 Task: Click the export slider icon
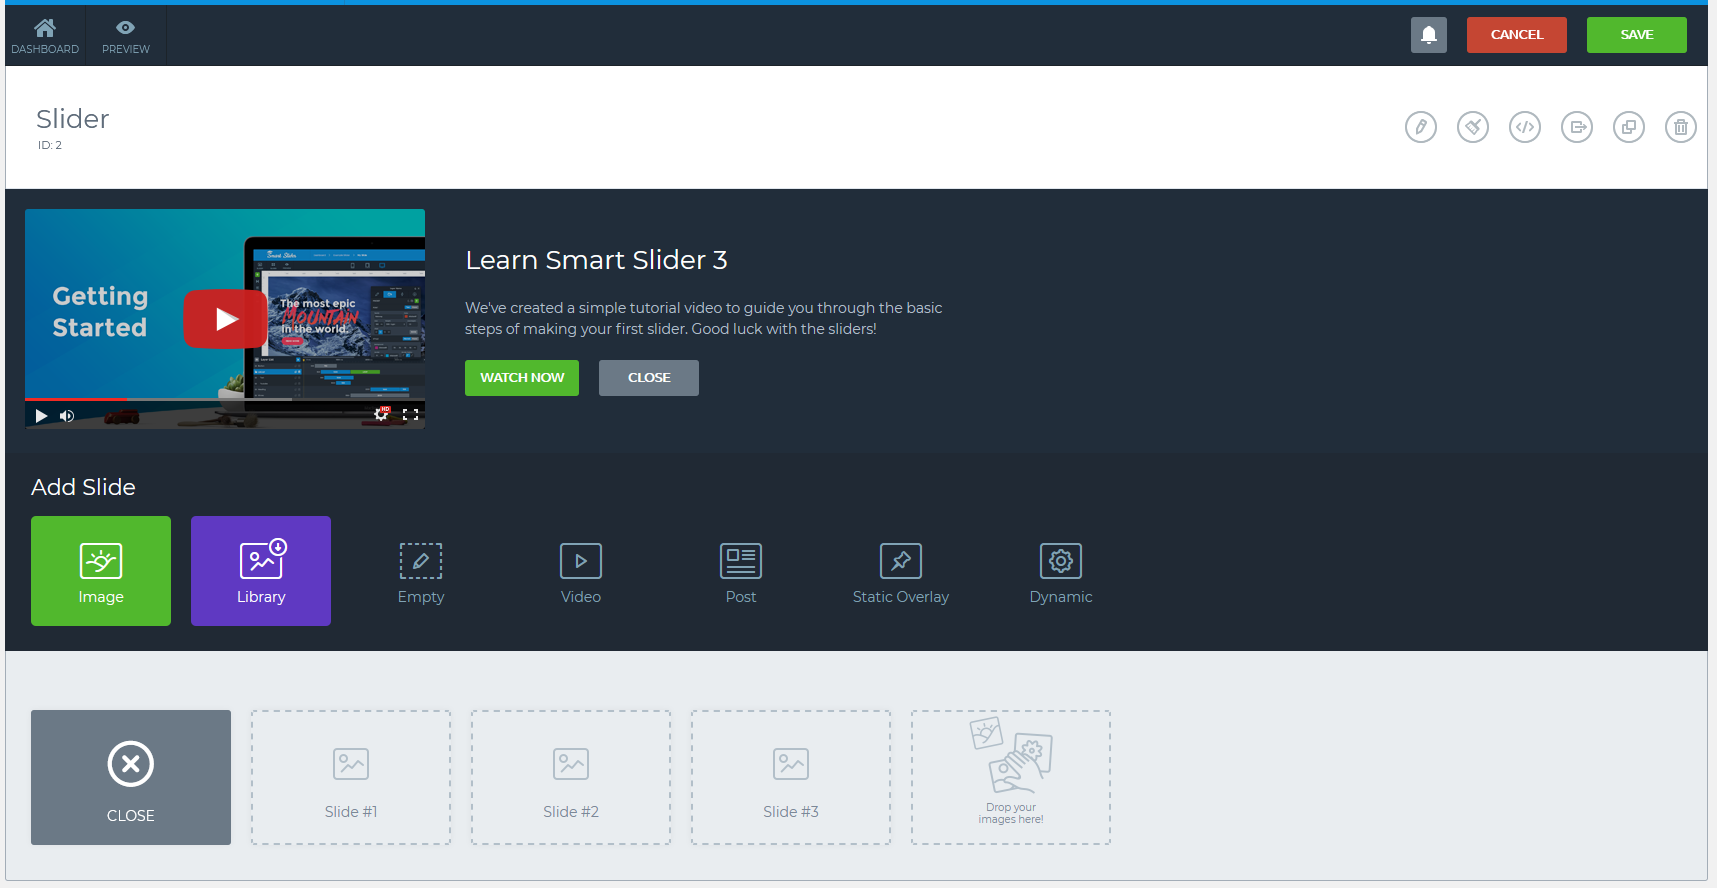1577,127
